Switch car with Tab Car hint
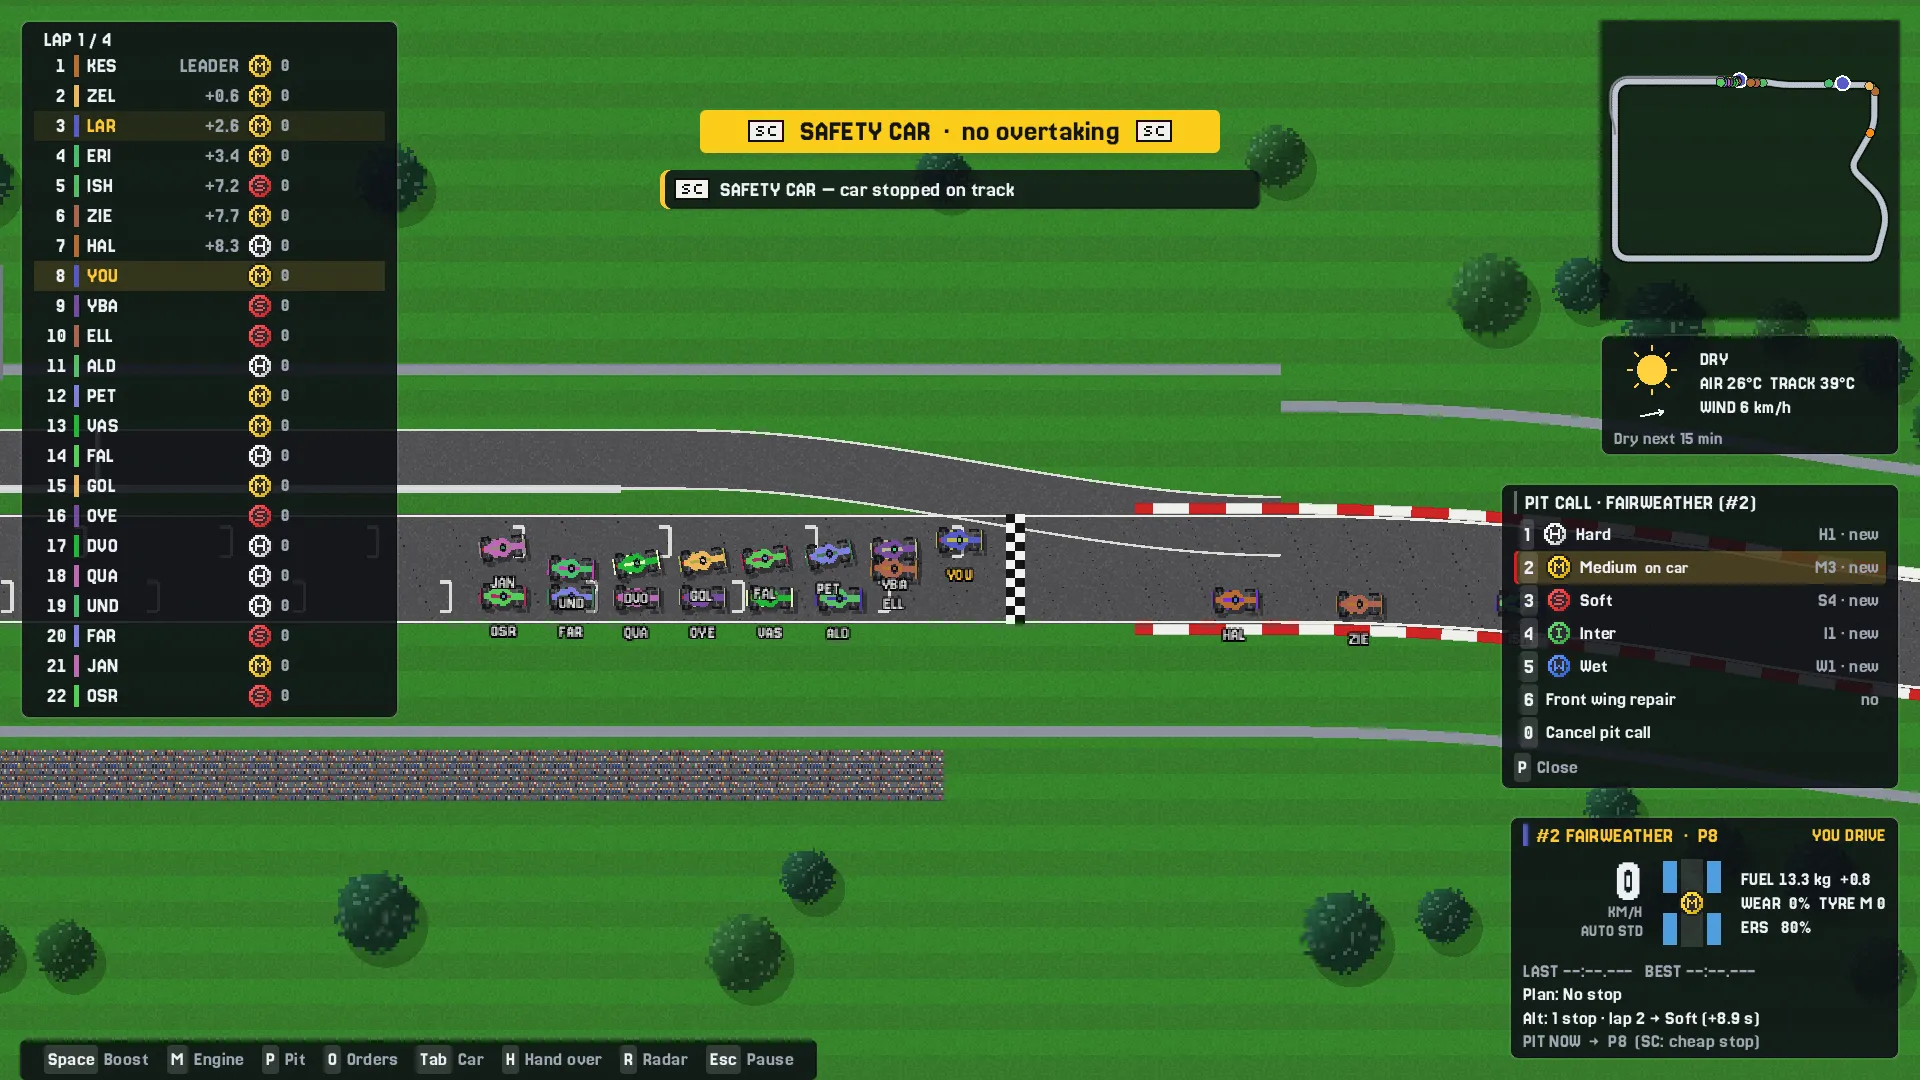 pyautogui.click(x=450, y=1059)
